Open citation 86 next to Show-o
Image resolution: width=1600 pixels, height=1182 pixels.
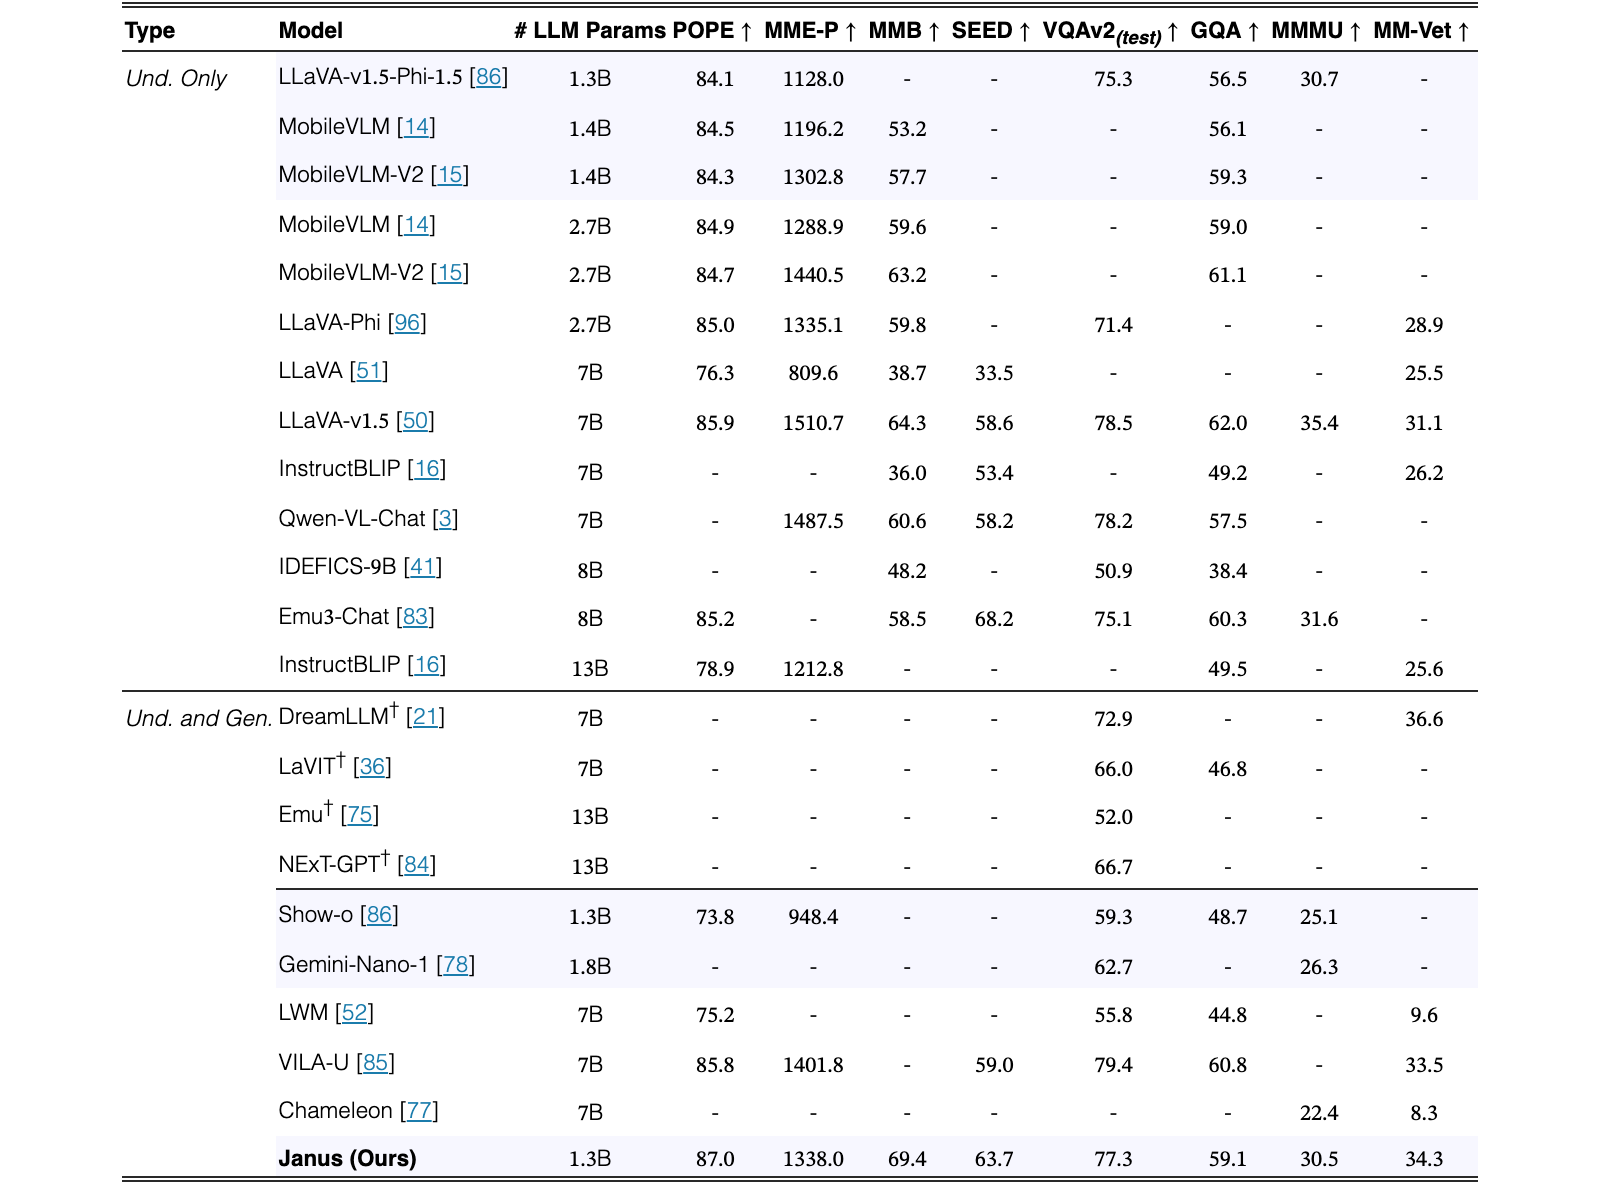[x=379, y=914]
